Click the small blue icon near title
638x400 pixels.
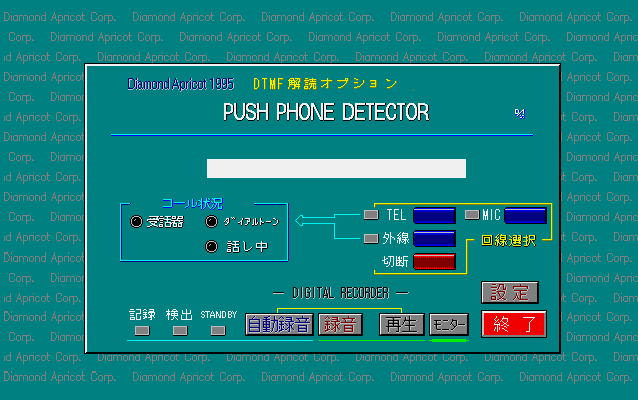coord(520,113)
